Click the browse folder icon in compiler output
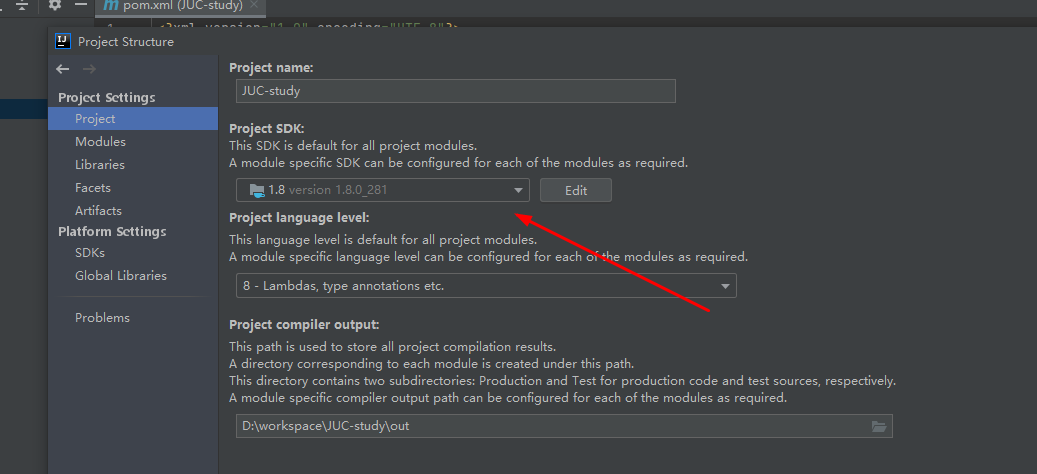Viewport: 1037px width, 474px height. click(878, 426)
